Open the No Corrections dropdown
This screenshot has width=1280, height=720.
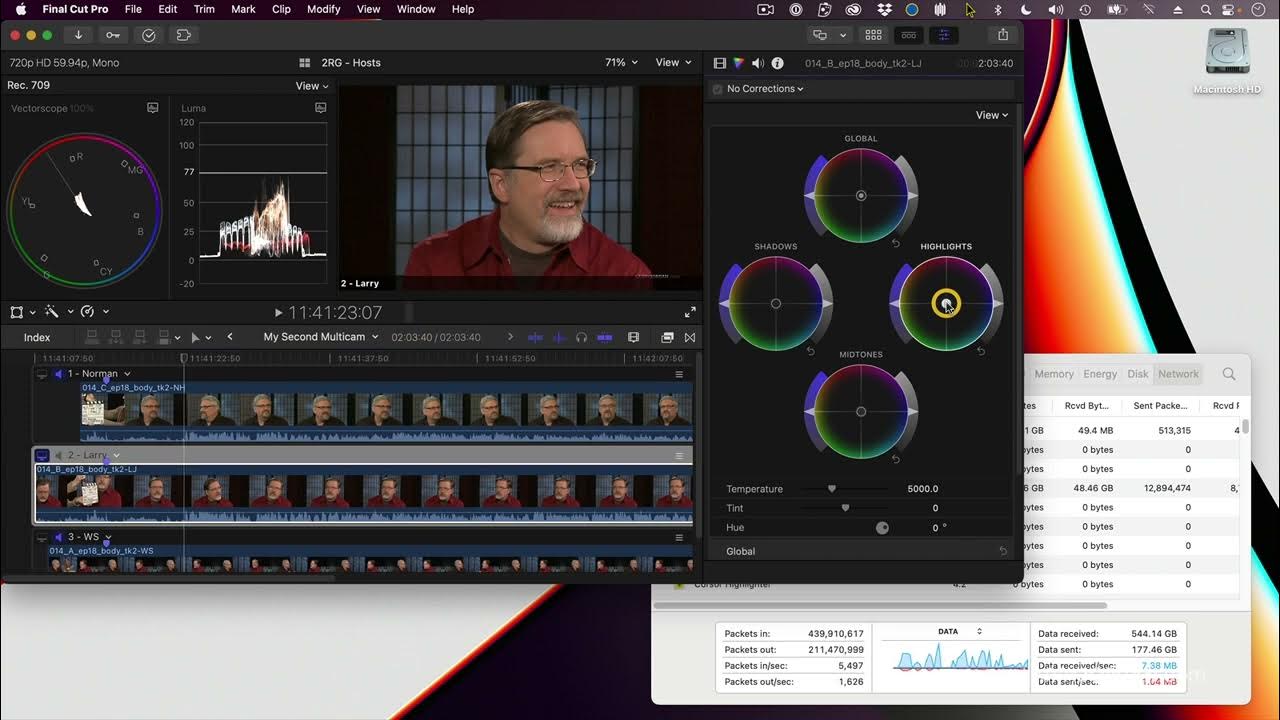pyautogui.click(x=765, y=89)
